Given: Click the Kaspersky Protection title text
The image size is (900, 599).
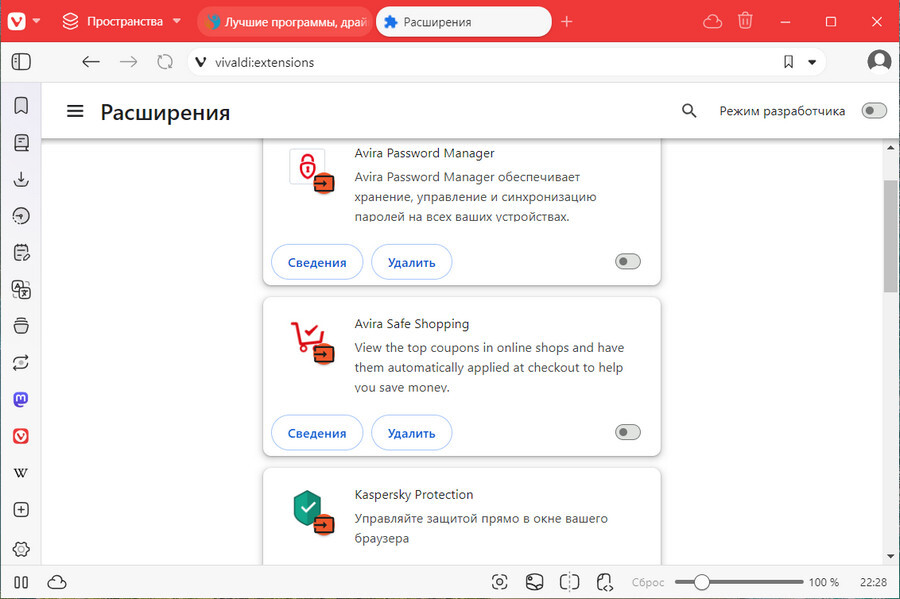Looking at the screenshot, I should point(414,495).
